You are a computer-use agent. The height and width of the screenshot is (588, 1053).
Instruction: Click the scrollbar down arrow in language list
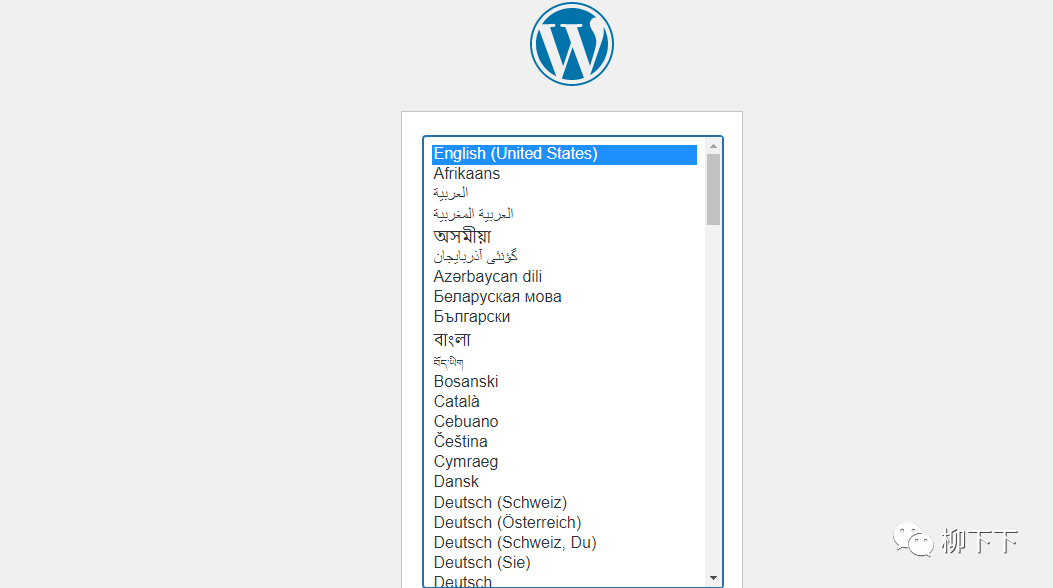pos(713,578)
